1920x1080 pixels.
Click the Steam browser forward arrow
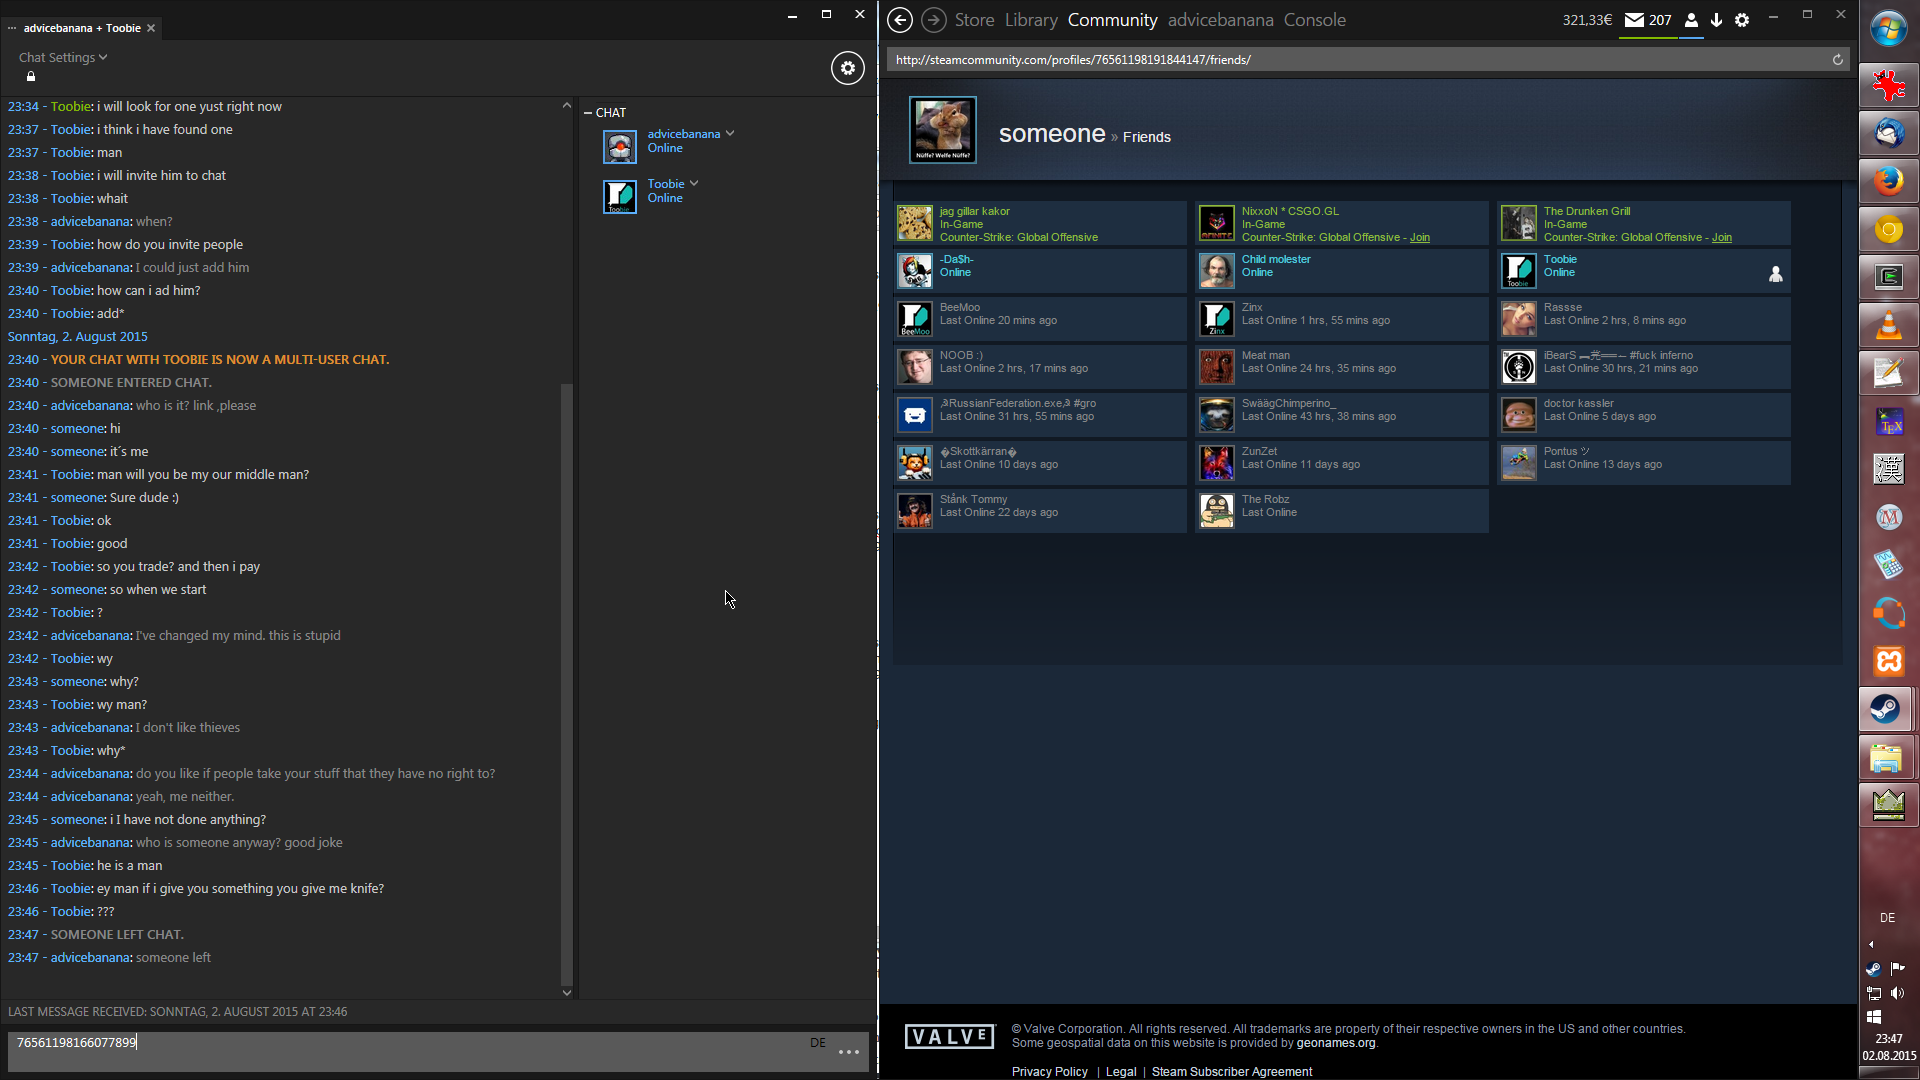[933, 20]
